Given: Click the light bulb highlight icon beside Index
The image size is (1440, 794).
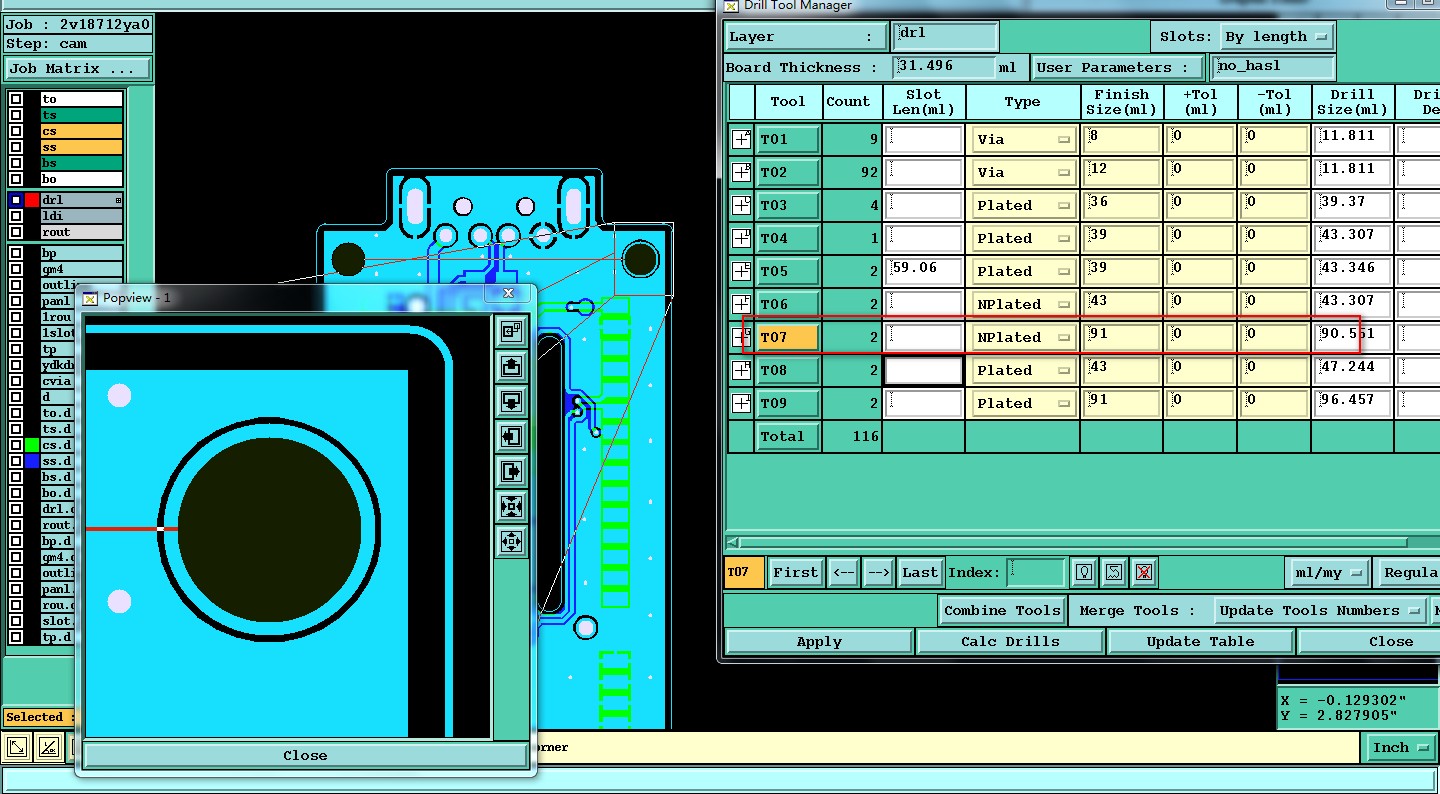Looking at the screenshot, I should [x=1083, y=573].
